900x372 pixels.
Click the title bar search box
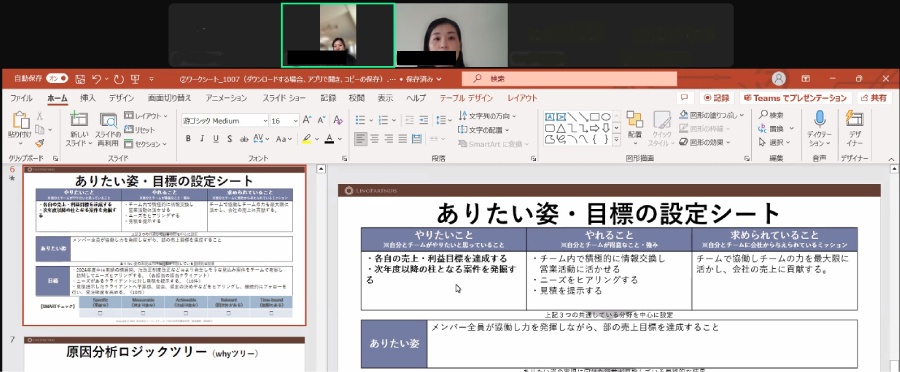pos(569,79)
